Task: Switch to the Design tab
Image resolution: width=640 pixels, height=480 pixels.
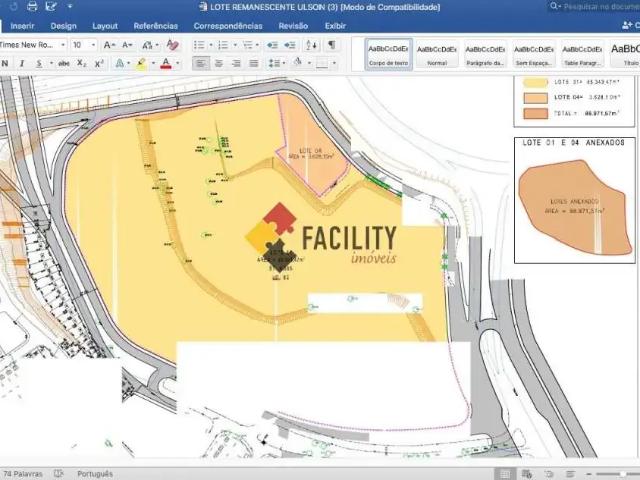Action: 63,26
